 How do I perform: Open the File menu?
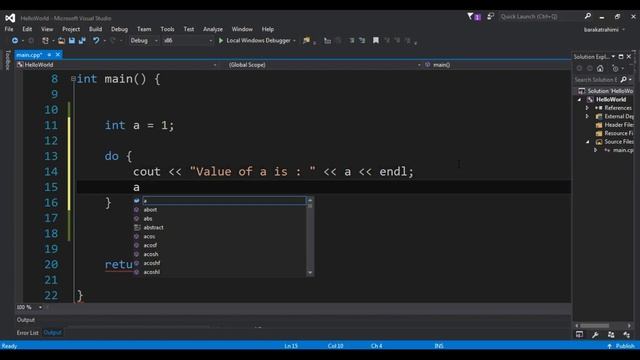click(x=9, y=29)
